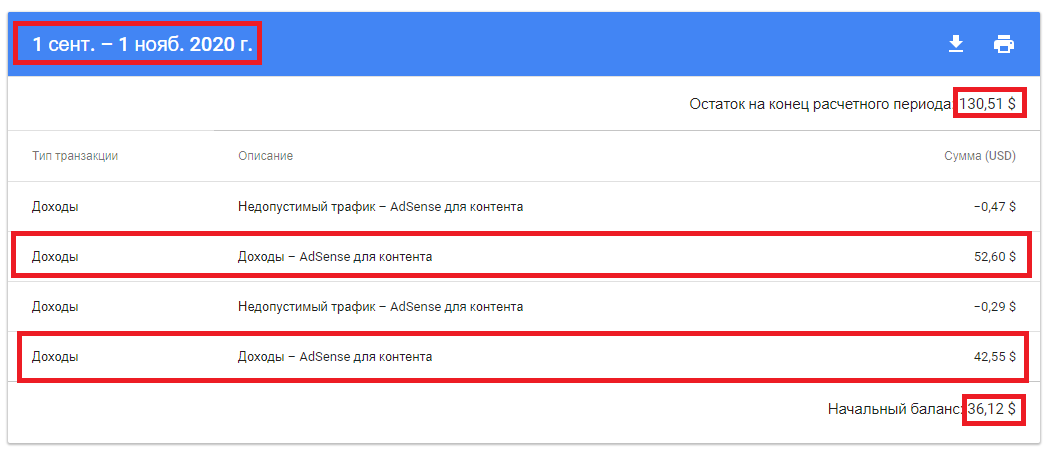Click the 'Доходы – AdSense' description in the 52,60 $ row
This screenshot has height=453, width=1052.
(335, 256)
